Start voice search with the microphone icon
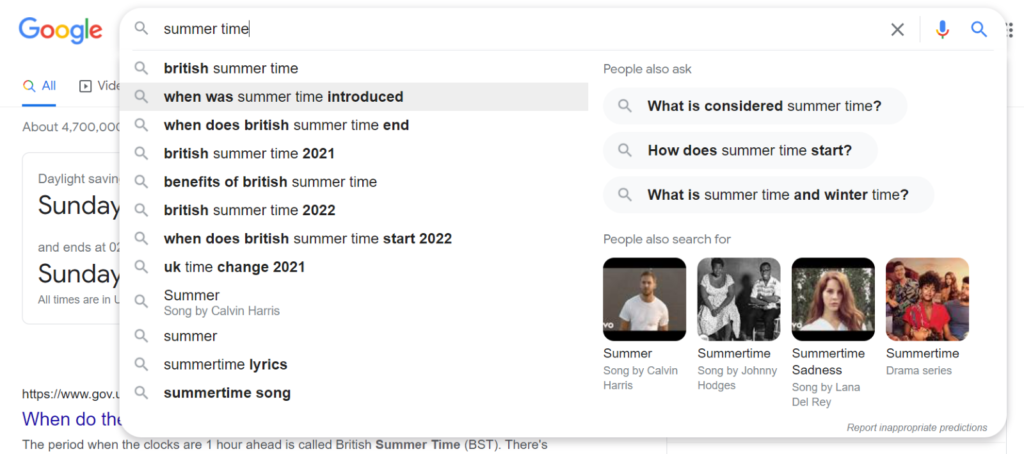The image size is (1024, 454). click(x=942, y=29)
